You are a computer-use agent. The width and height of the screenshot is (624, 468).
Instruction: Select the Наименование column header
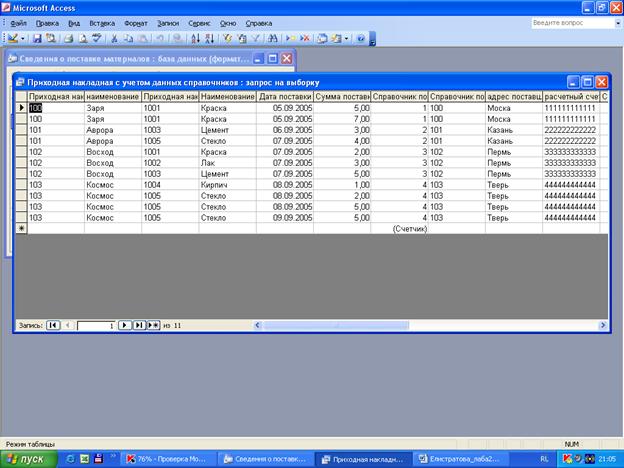tap(227, 96)
